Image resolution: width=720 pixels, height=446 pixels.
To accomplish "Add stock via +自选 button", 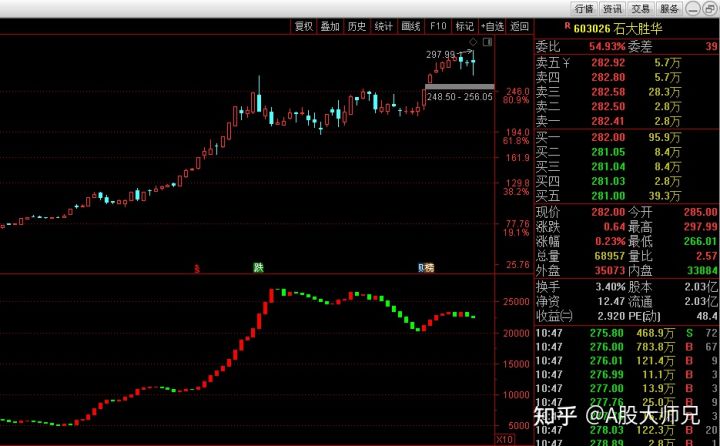I will point(492,27).
